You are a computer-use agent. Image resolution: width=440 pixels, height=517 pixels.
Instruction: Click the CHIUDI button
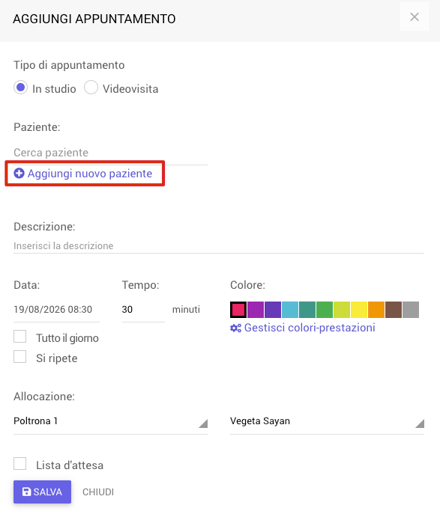(98, 492)
